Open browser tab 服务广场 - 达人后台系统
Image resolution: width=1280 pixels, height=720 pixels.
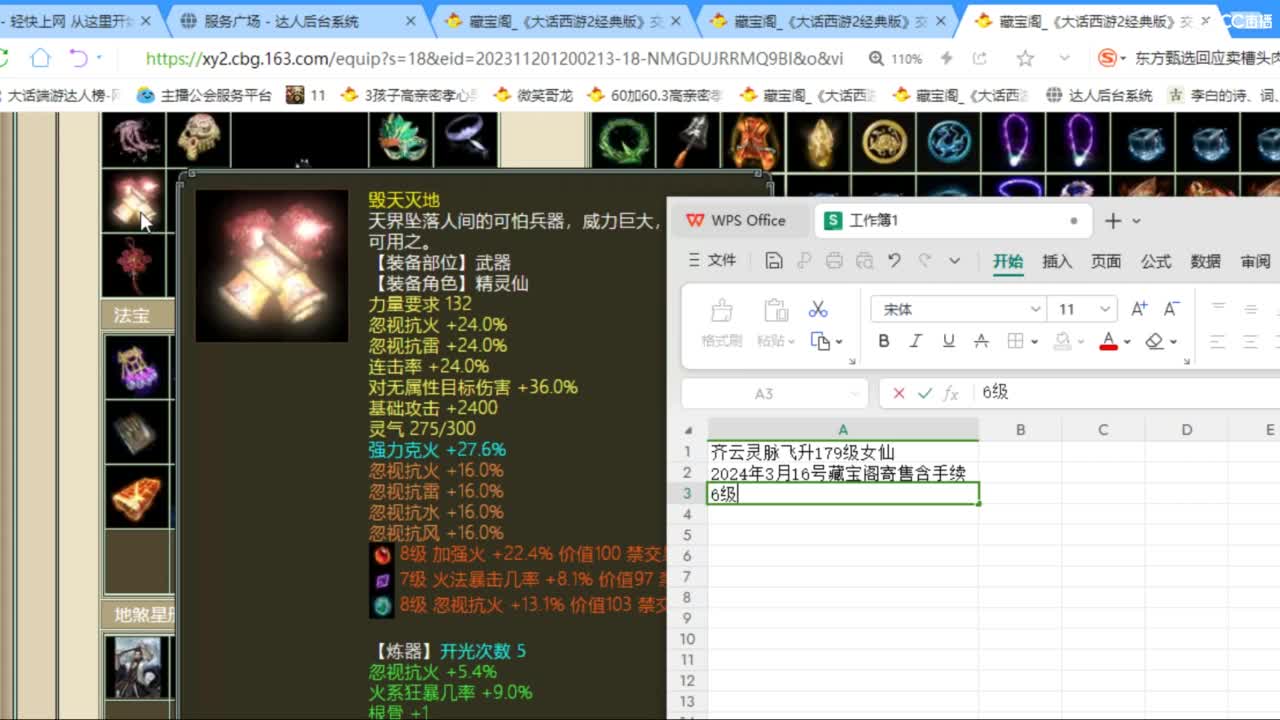click(296, 20)
